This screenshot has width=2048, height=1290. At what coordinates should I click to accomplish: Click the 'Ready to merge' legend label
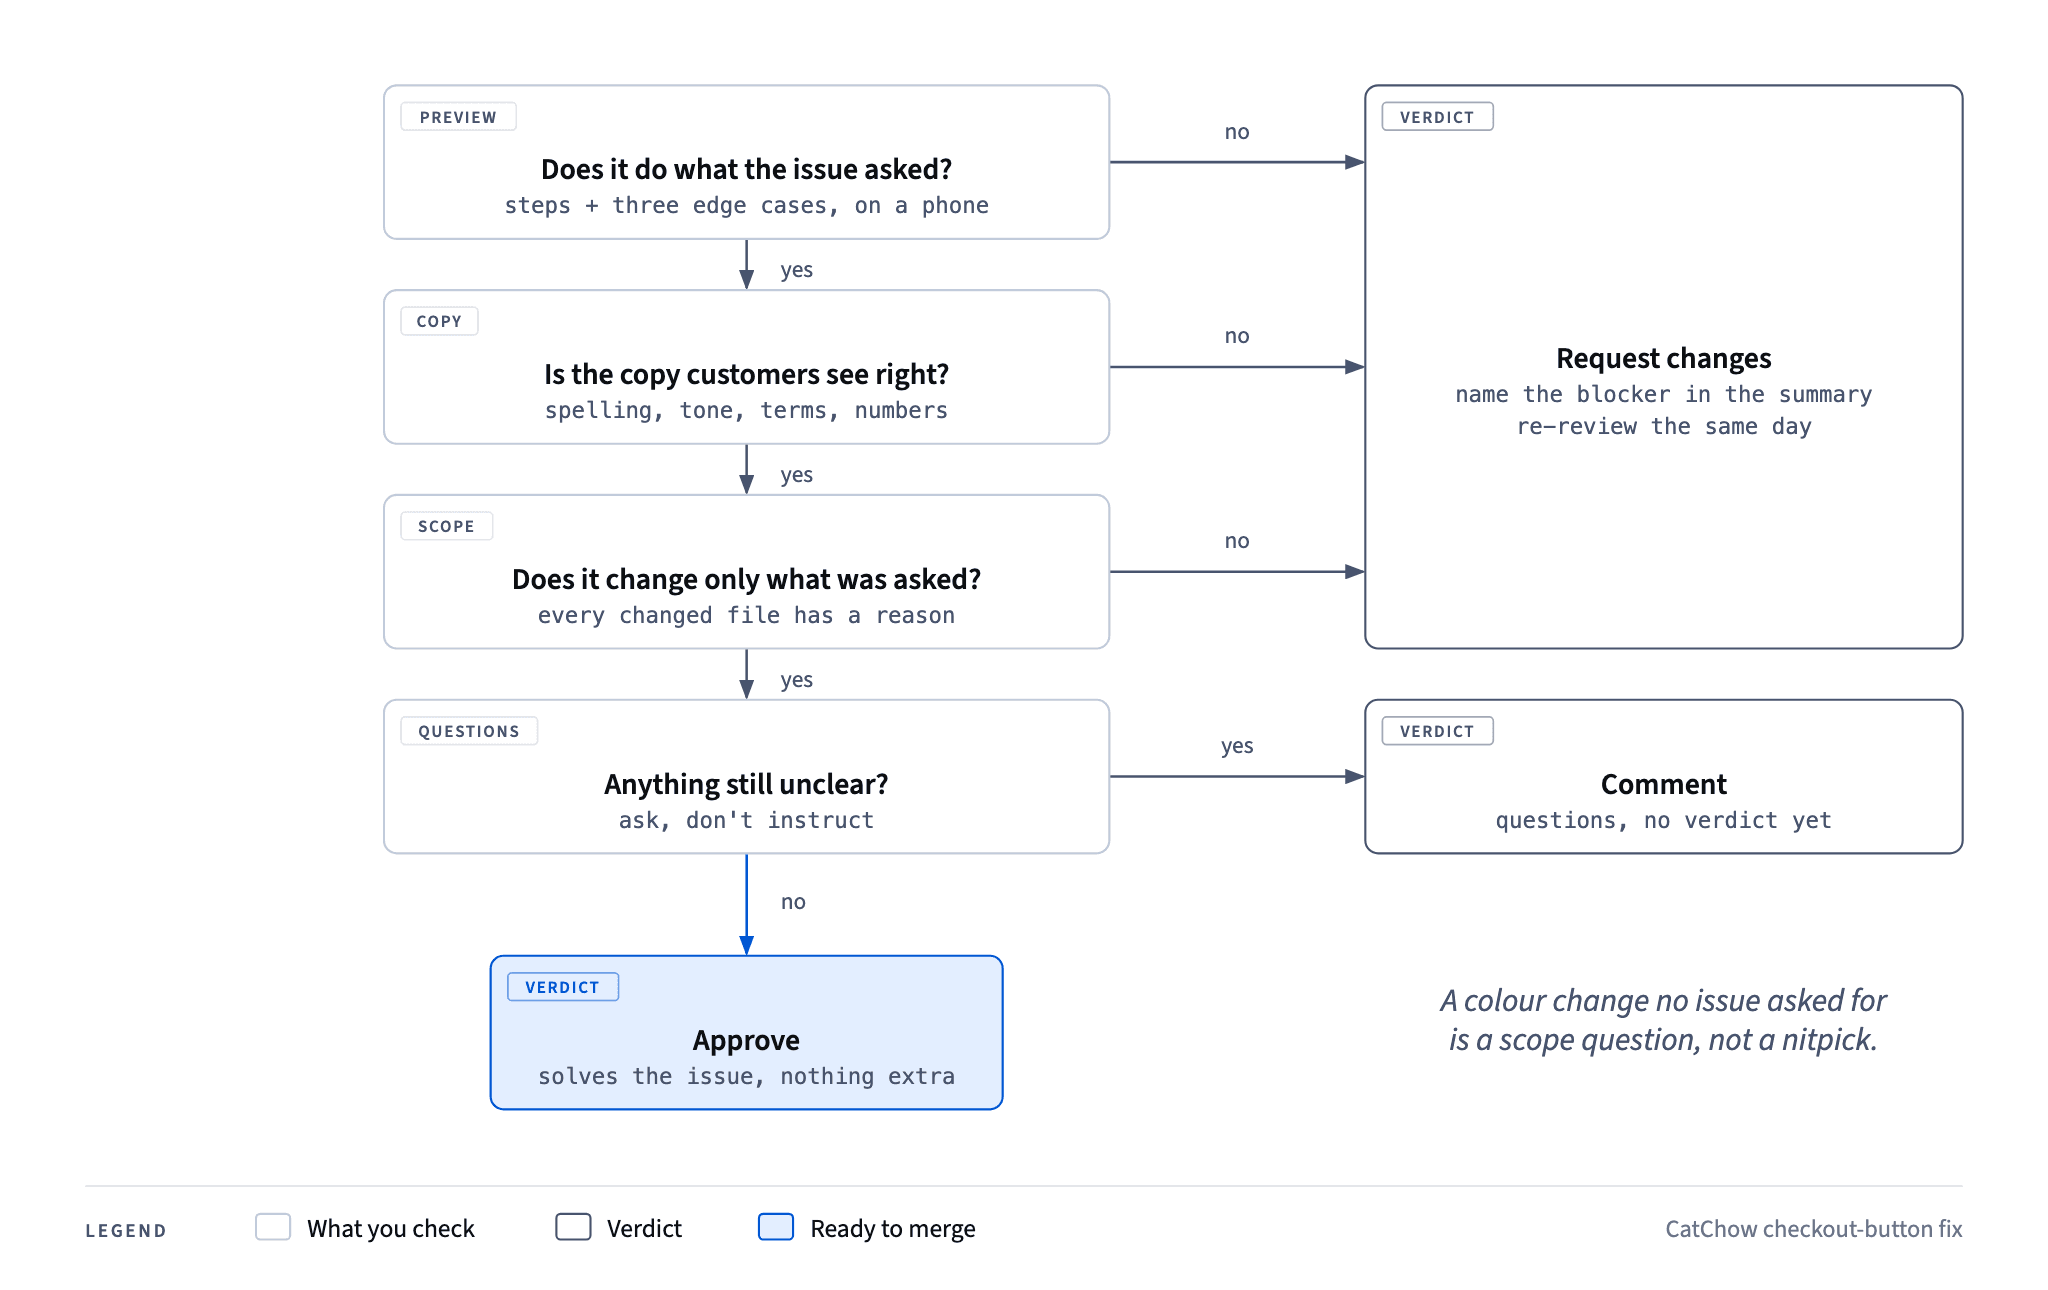point(893,1229)
